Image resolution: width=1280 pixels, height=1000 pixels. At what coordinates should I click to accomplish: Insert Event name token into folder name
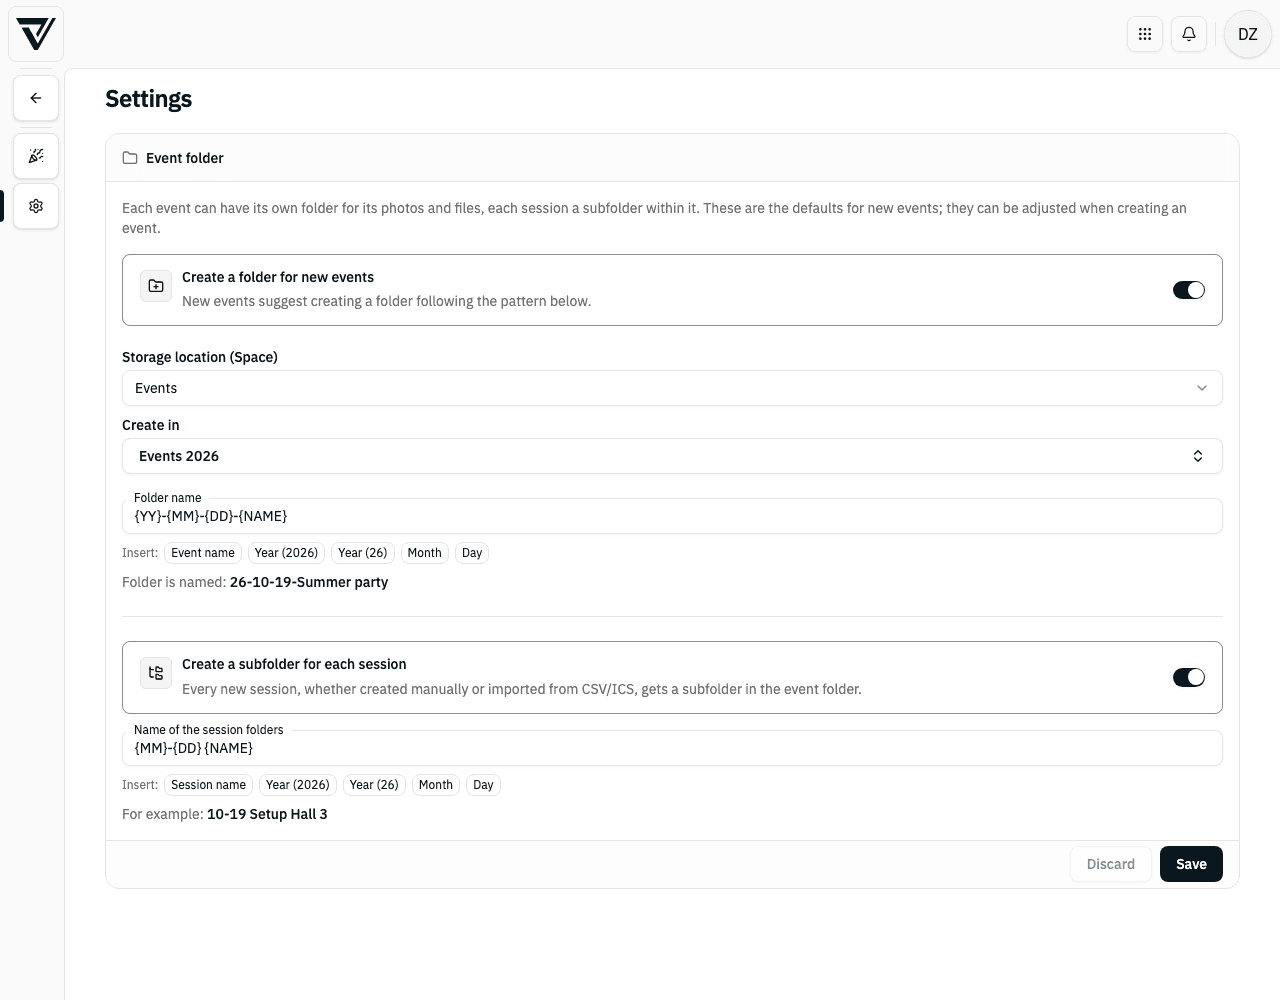203,553
